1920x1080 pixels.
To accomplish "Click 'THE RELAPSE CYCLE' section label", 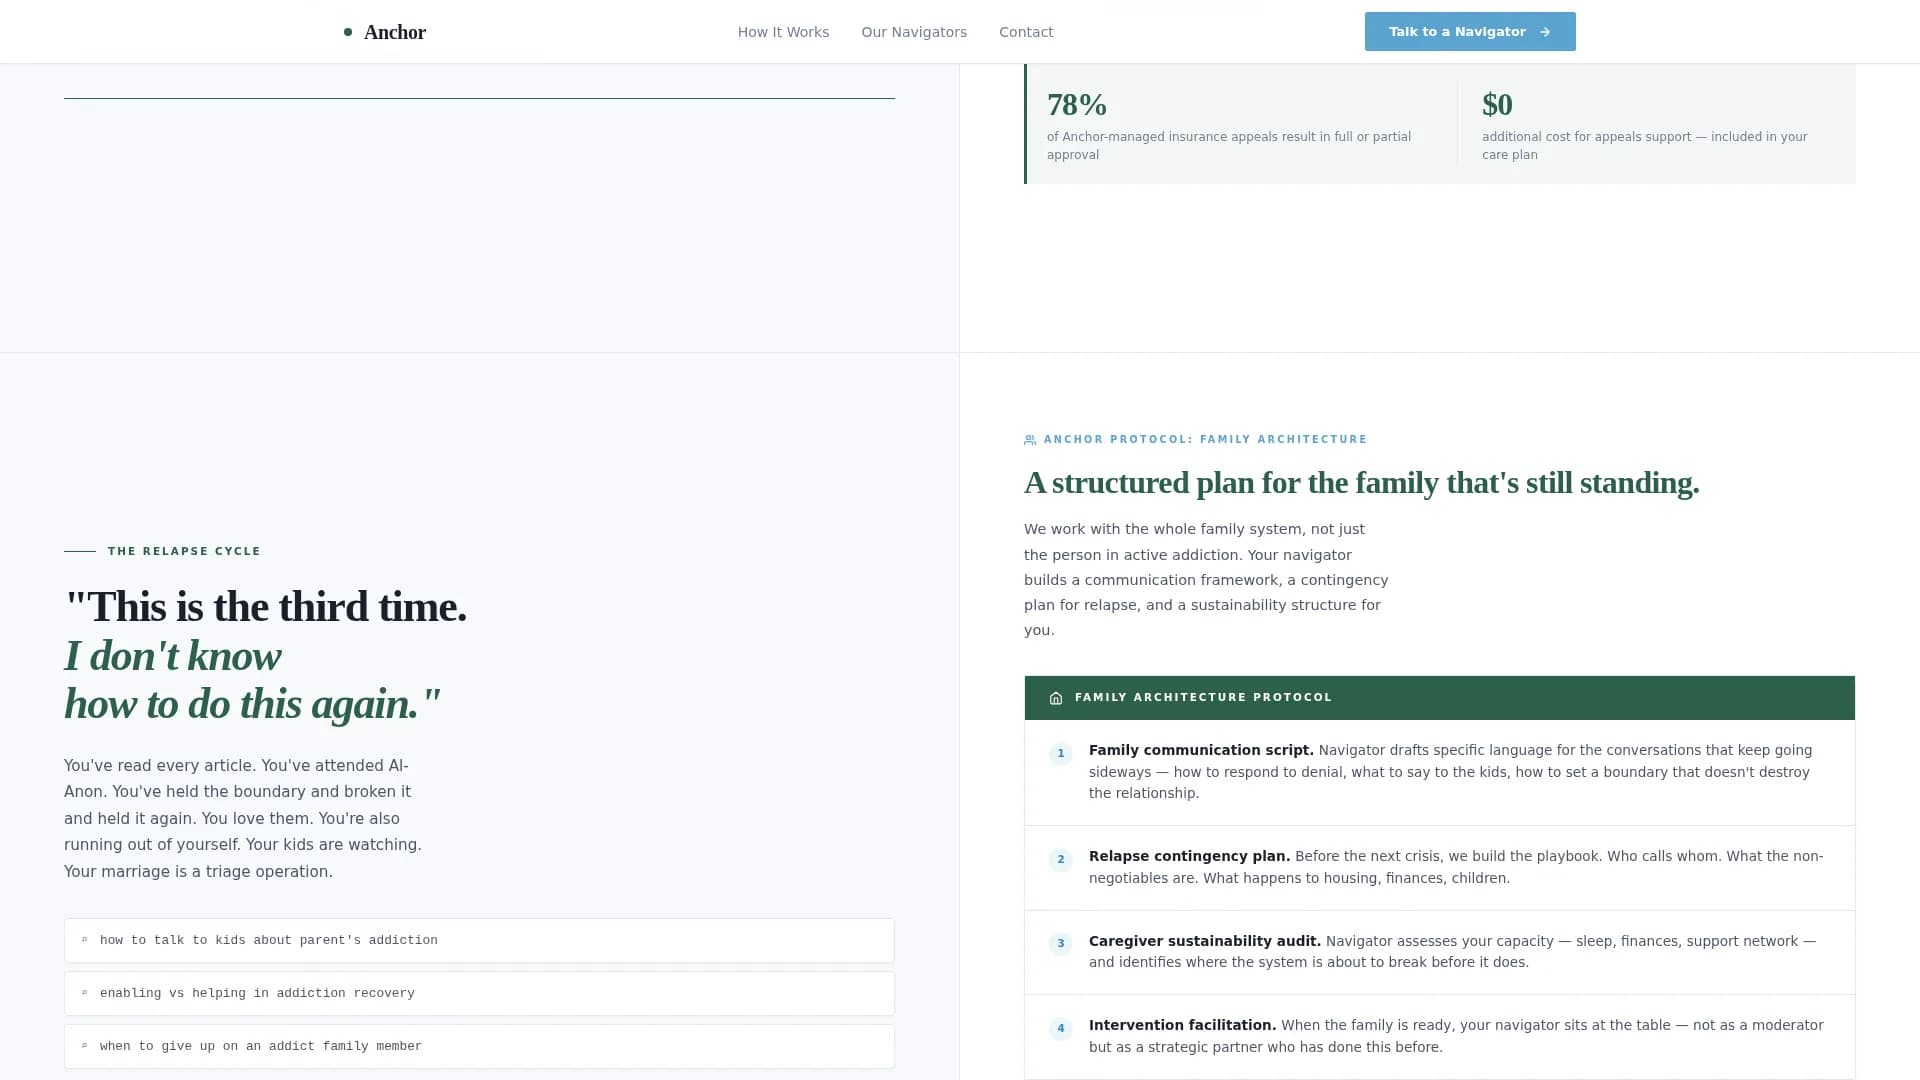I will (184, 551).
